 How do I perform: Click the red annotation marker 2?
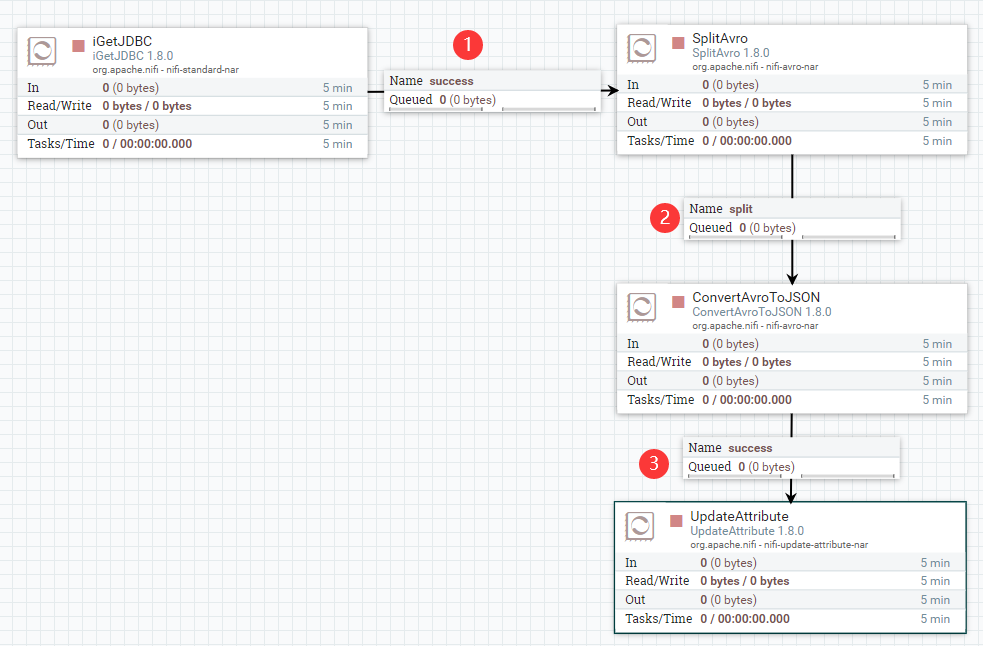tap(665, 217)
